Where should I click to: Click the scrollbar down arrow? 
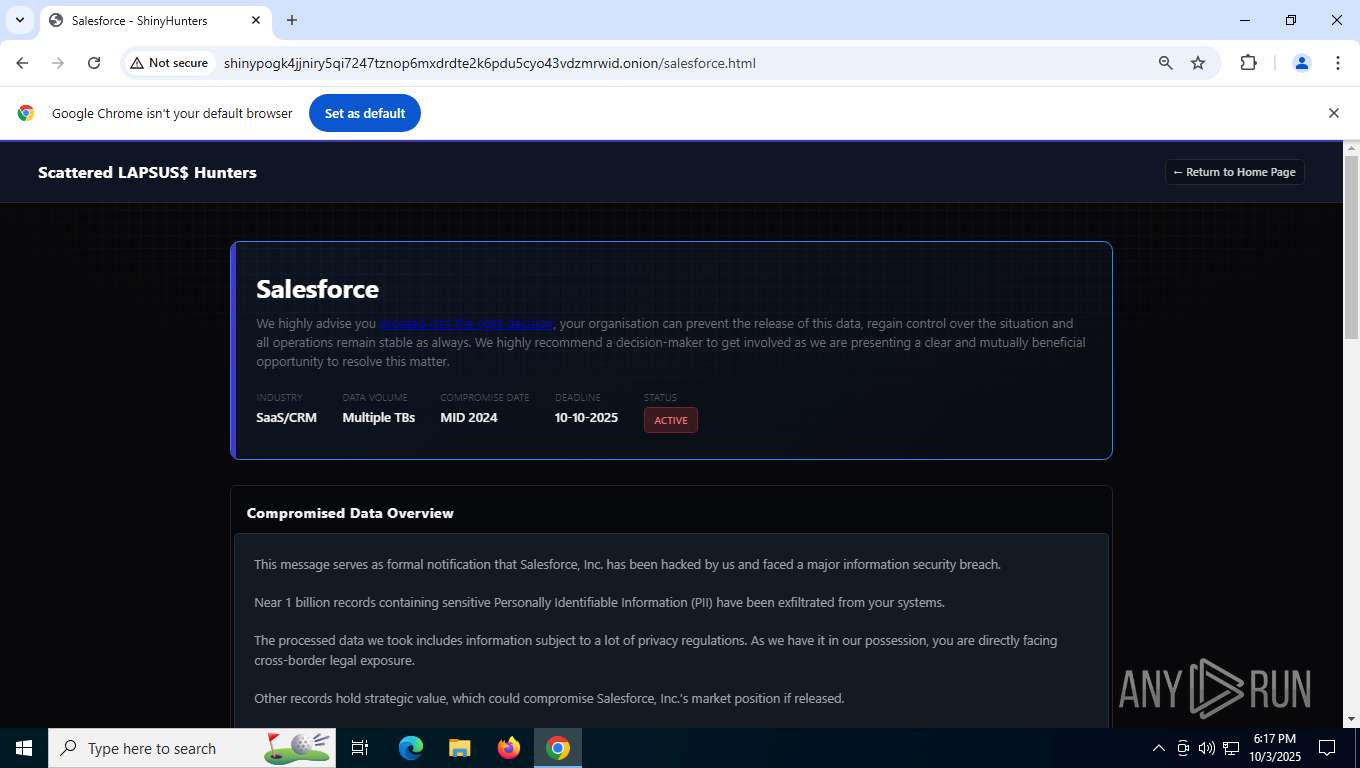click(x=1351, y=718)
